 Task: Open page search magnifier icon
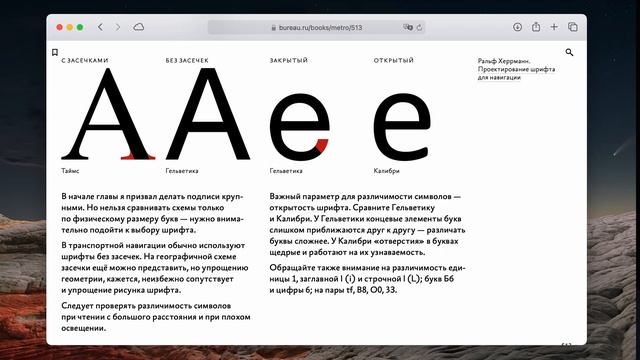569,52
